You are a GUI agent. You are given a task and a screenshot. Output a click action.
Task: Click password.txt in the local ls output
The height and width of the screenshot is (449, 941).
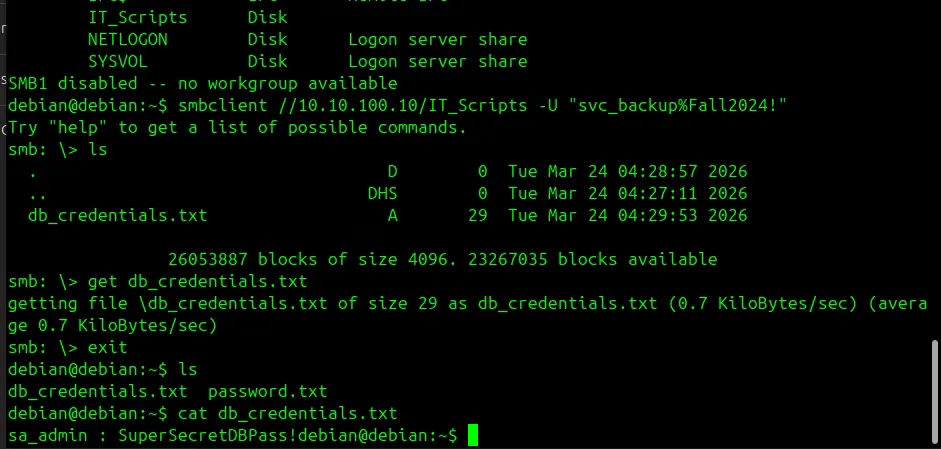pyautogui.click(x=268, y=392)
